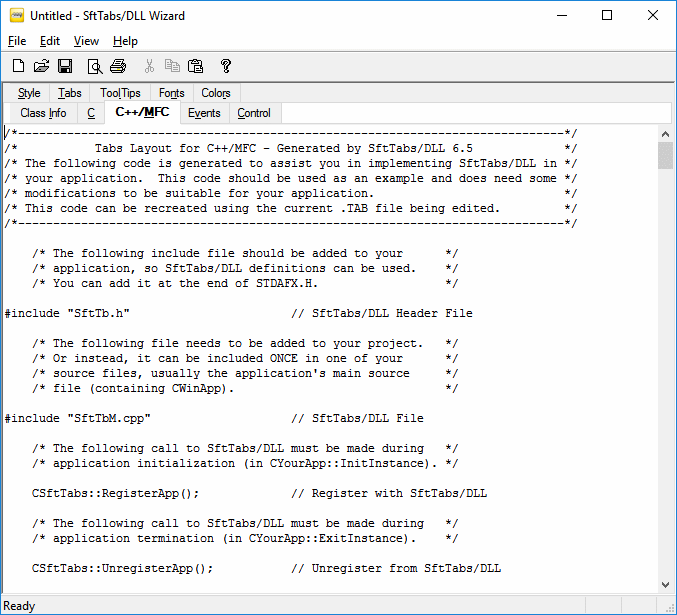Click the Cut scissors icon
The image size is (677, 615).
point(149,66)
